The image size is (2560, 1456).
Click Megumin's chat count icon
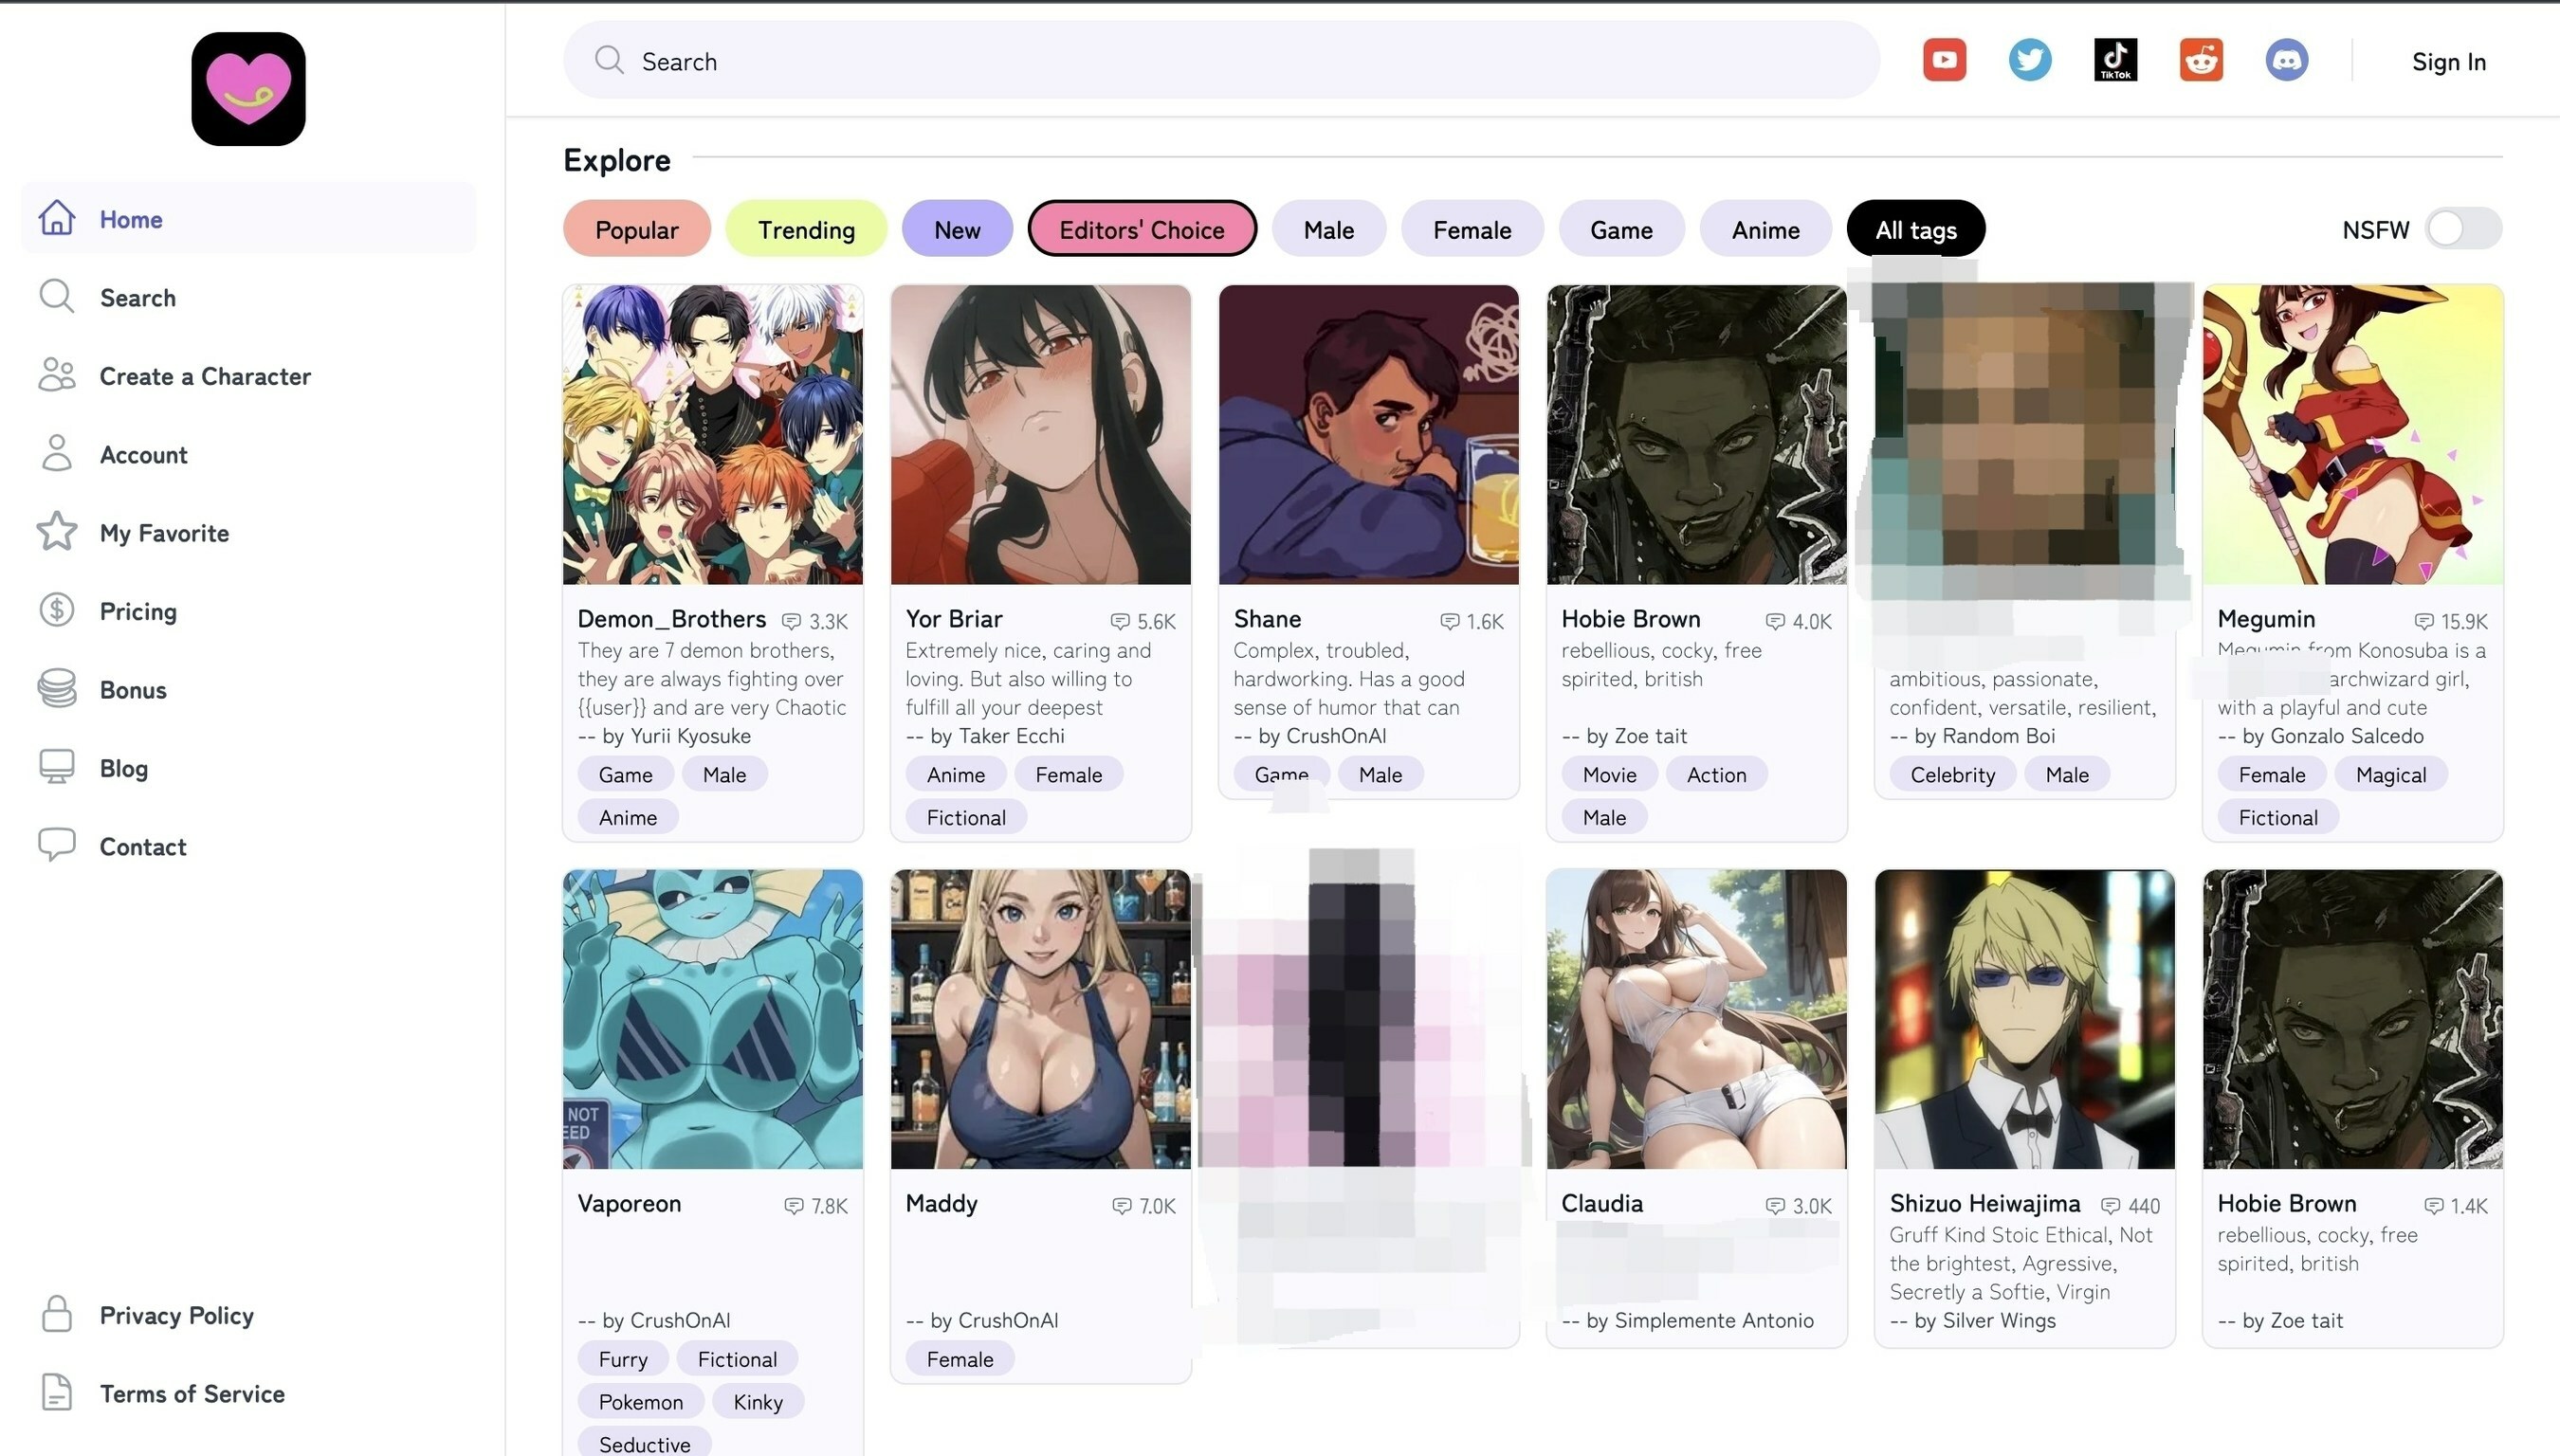click(x=2424, y=622)
